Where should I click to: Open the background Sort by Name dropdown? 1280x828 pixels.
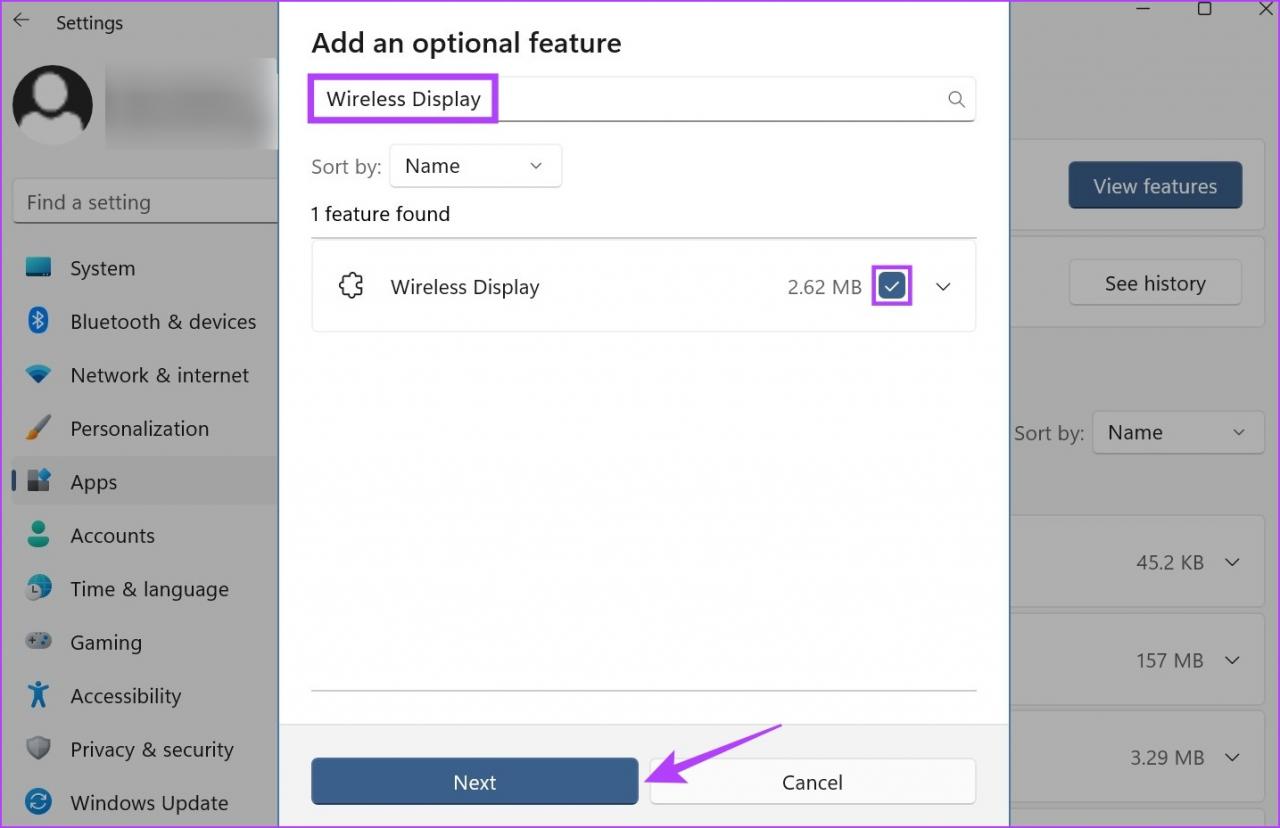point(1177,433)
